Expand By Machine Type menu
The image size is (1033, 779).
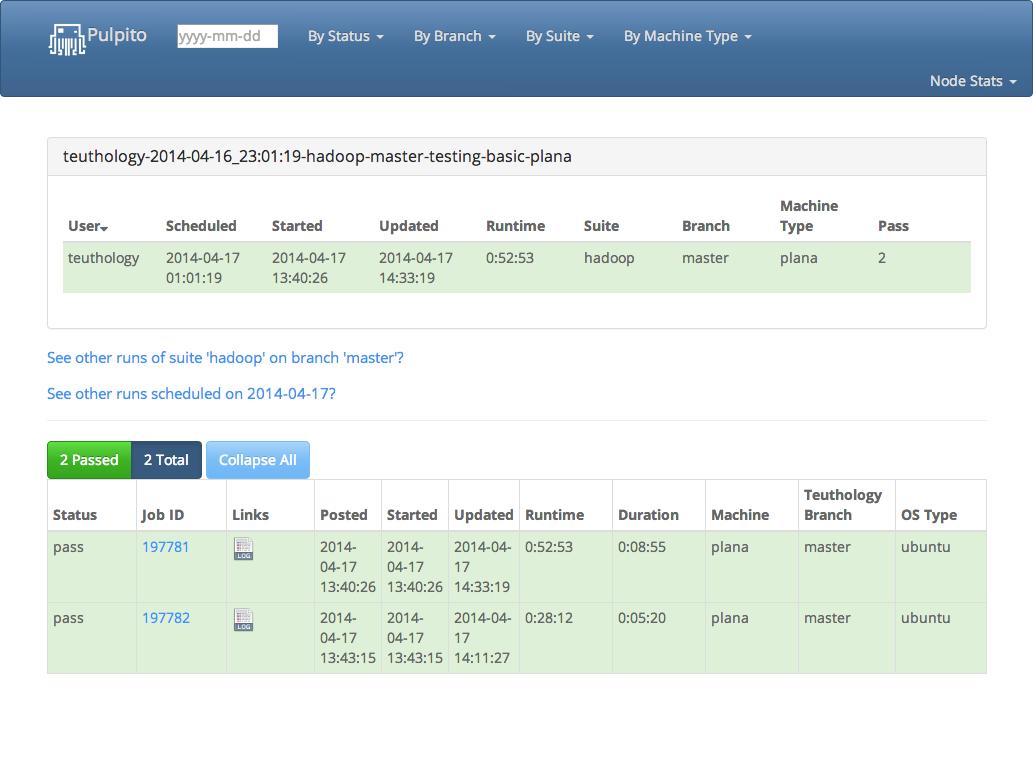687,36
